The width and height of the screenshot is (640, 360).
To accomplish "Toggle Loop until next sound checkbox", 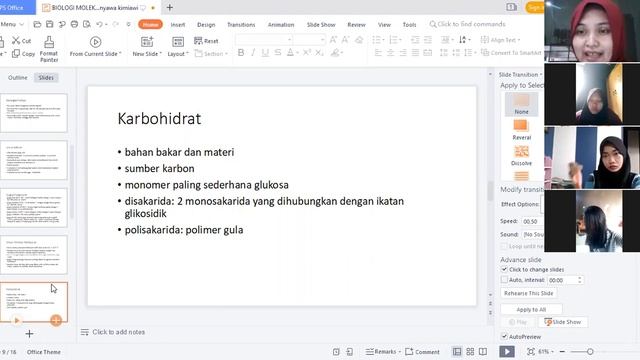I will 504,246.
